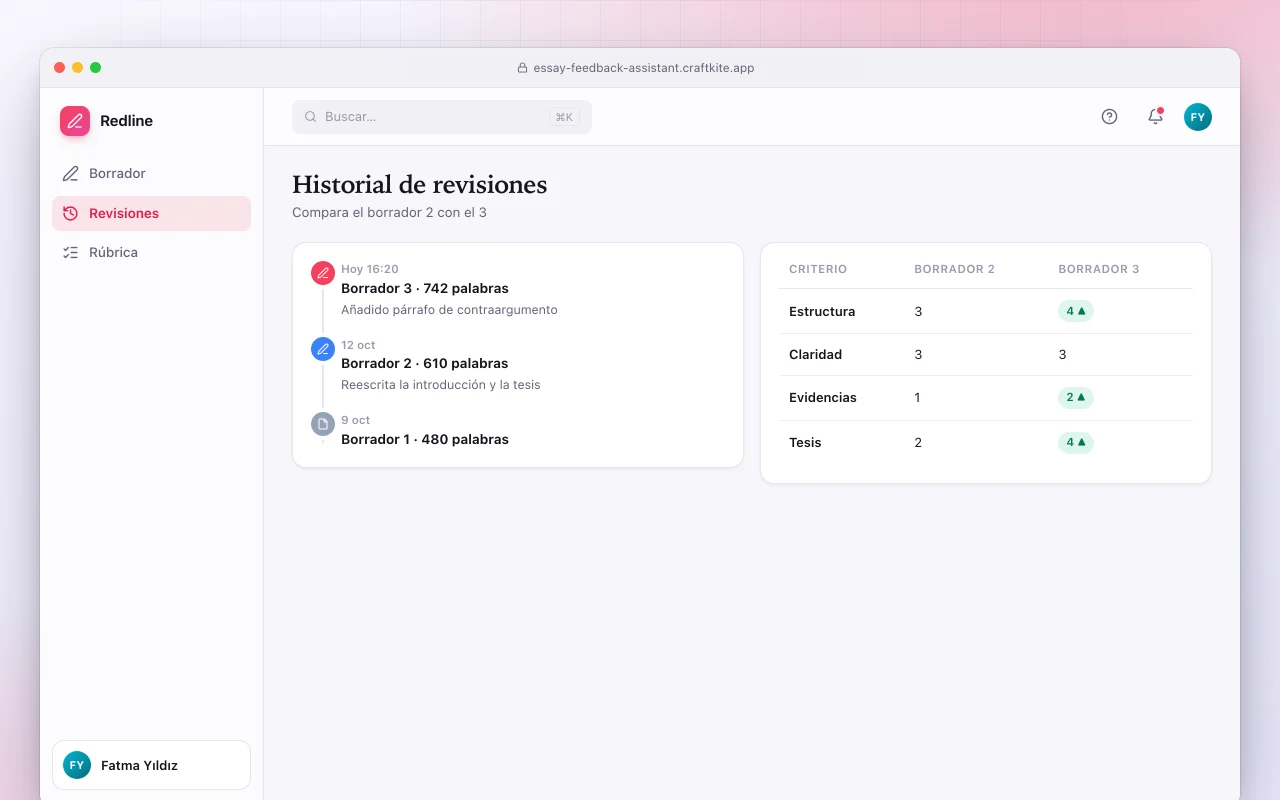
Task: Click the red Borrador 3 timeline marker
Action: click(323, 273)
